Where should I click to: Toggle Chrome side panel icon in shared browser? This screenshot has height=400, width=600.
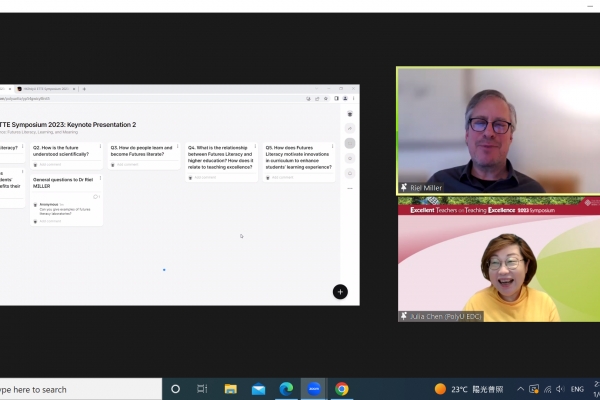click(x=336, y=98)
